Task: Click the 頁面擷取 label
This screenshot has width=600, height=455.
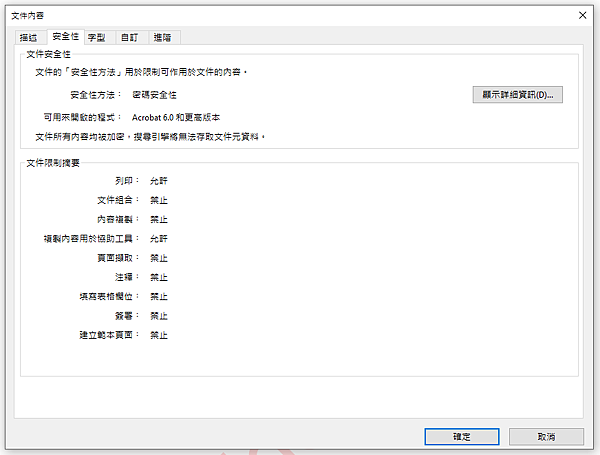Action: [x=118, y=258]
